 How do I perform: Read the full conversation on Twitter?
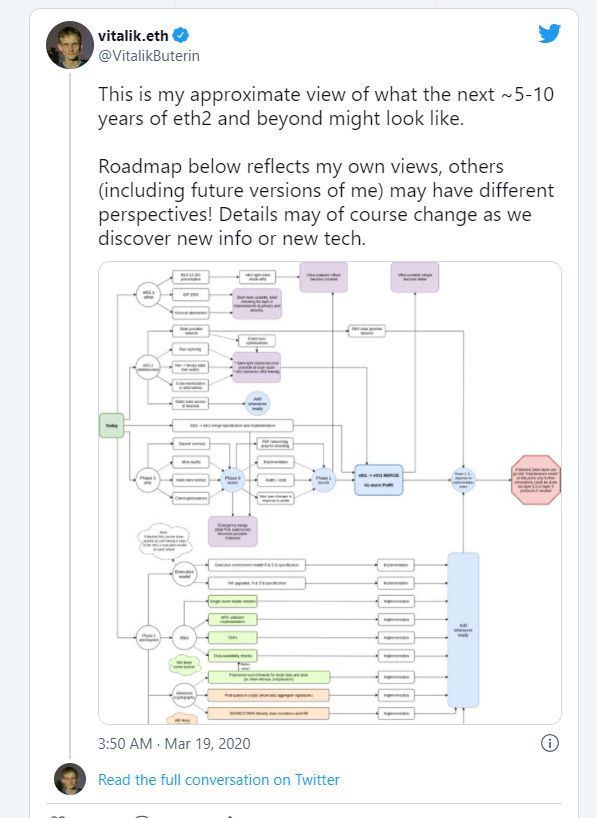tap(219, 779)
